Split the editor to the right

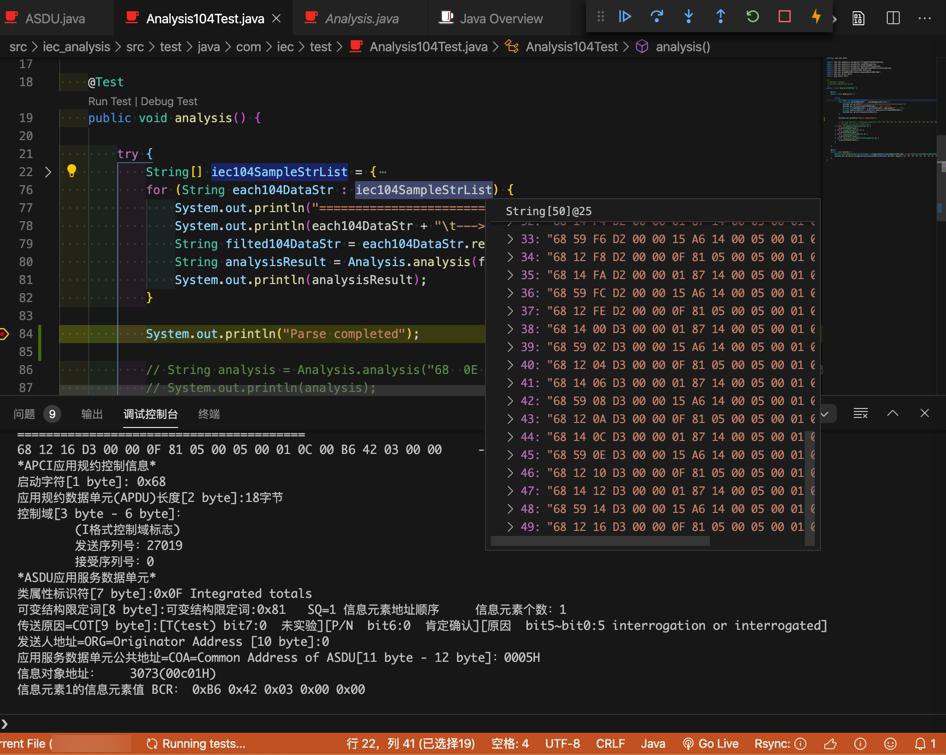click(893, 18)
